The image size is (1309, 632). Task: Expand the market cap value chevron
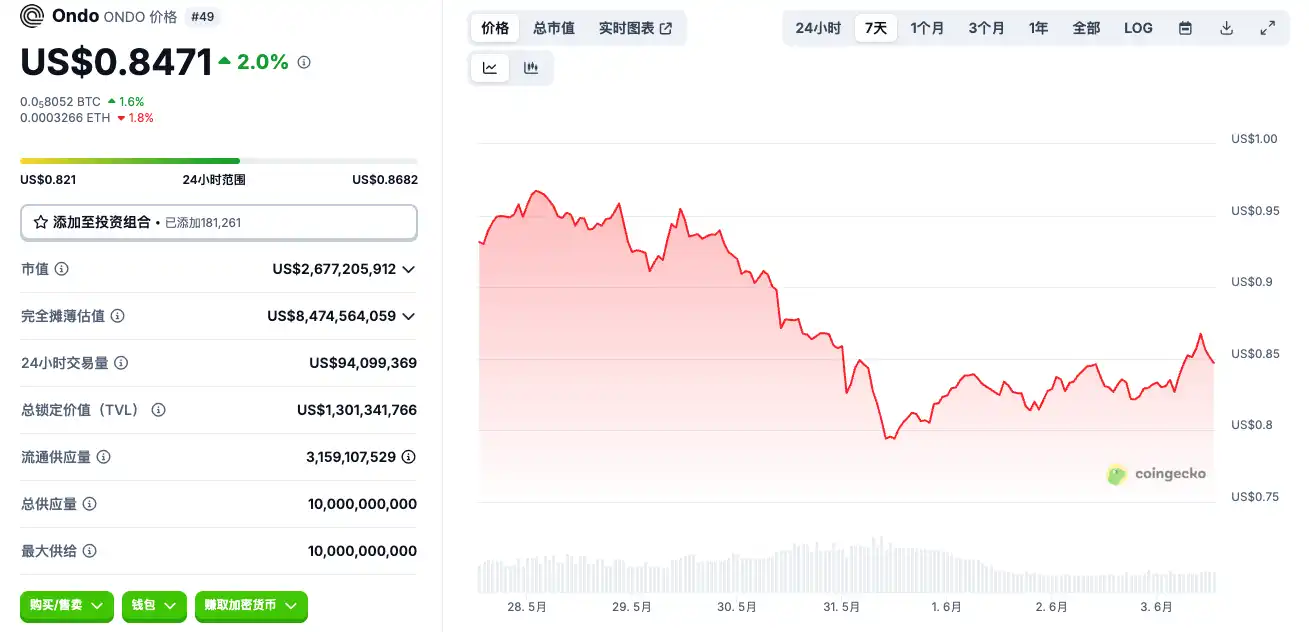click(408, 269)
